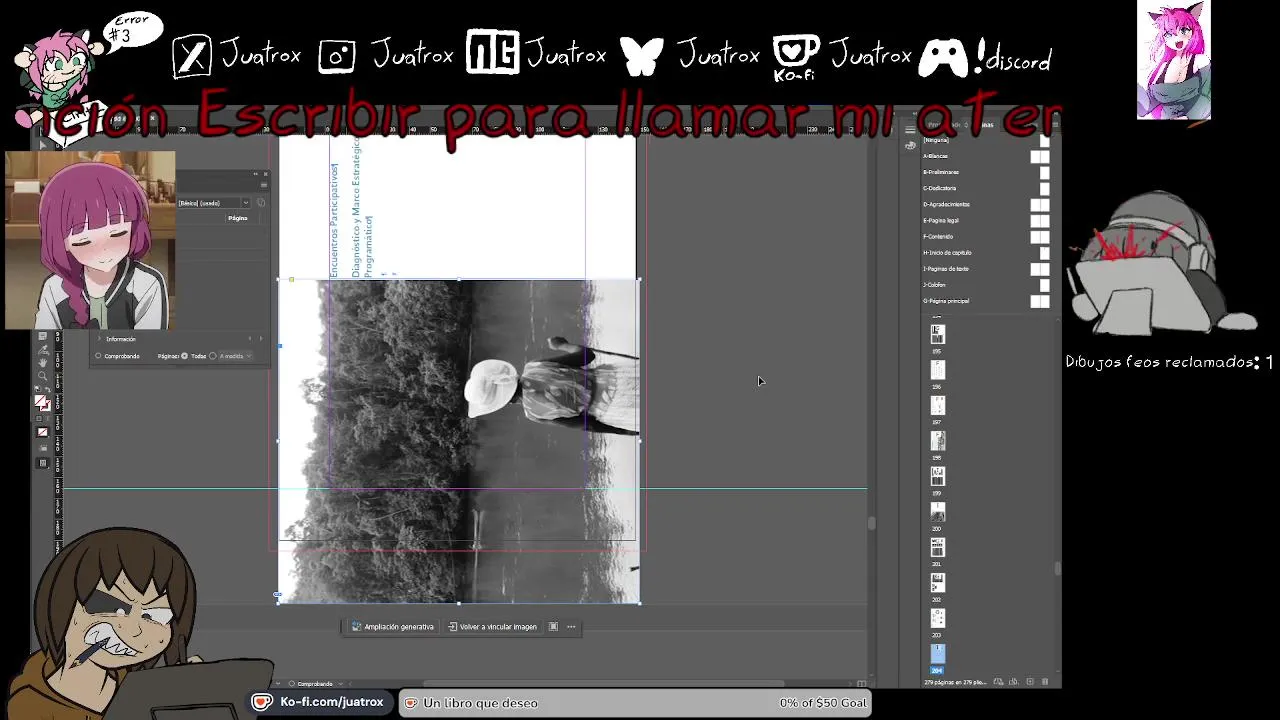Click the 'Un libro que deseo' goal bar
The width and height of the screenshot is (1280, 720).
point(636,703)
